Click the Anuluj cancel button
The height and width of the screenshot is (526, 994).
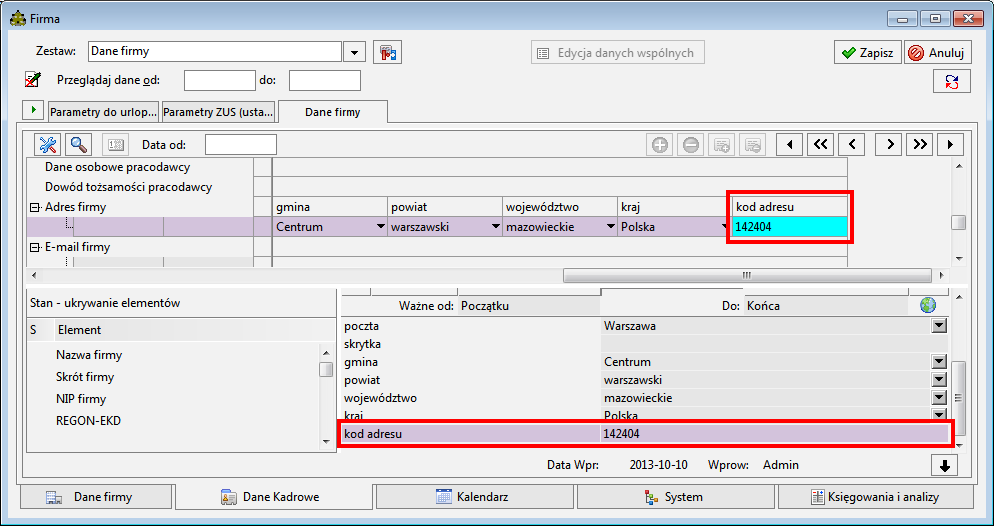click(x=937, y=52)
